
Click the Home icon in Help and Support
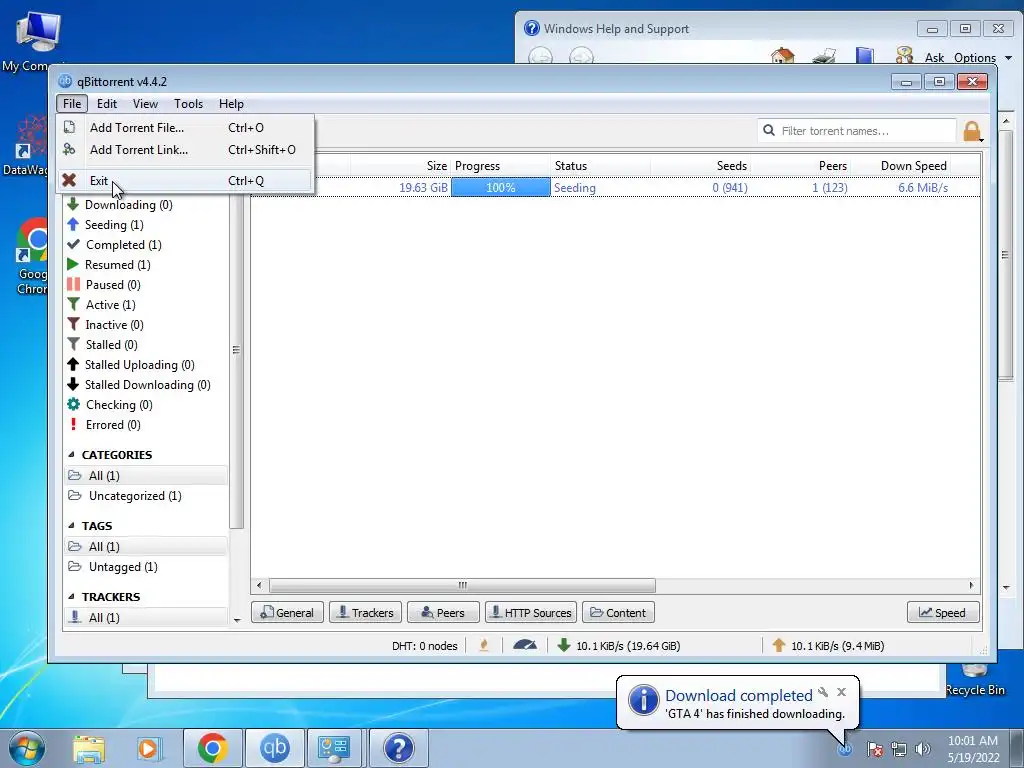[x=782, y=56]
